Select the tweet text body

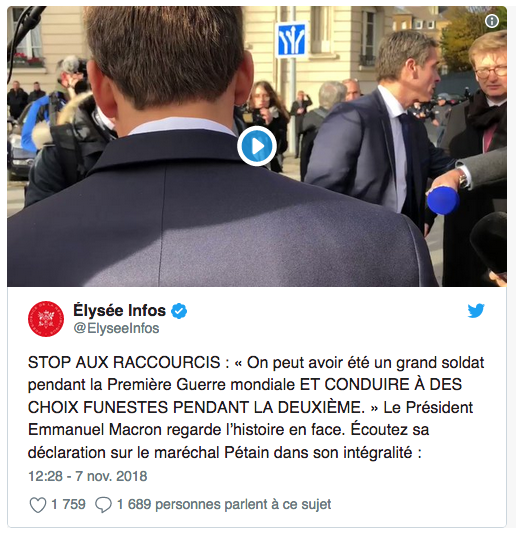pos(256,407)
